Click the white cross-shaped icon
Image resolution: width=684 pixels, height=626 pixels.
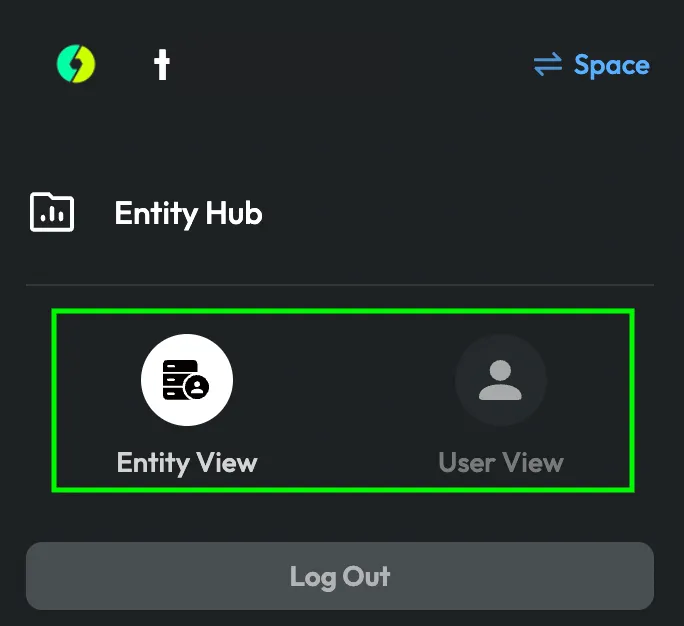[x=161, y=65]
